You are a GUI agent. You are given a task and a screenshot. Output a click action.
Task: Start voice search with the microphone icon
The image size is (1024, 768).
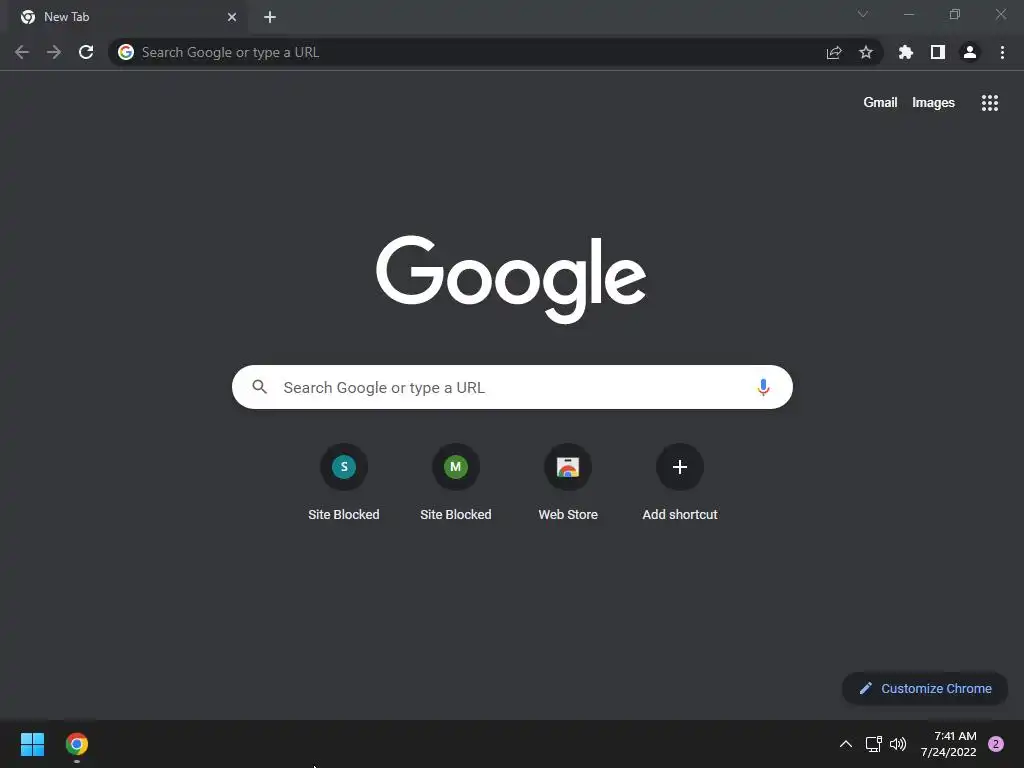point(763,387)
